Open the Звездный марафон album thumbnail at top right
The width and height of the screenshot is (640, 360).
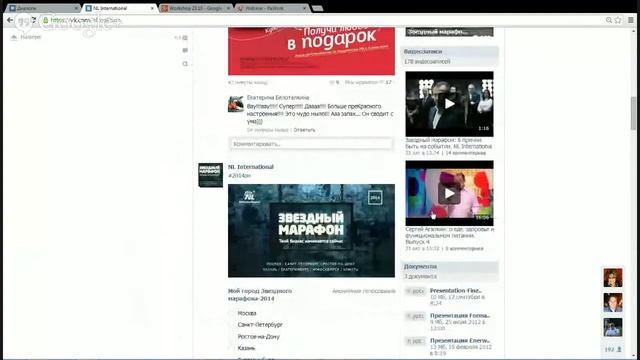449,32
